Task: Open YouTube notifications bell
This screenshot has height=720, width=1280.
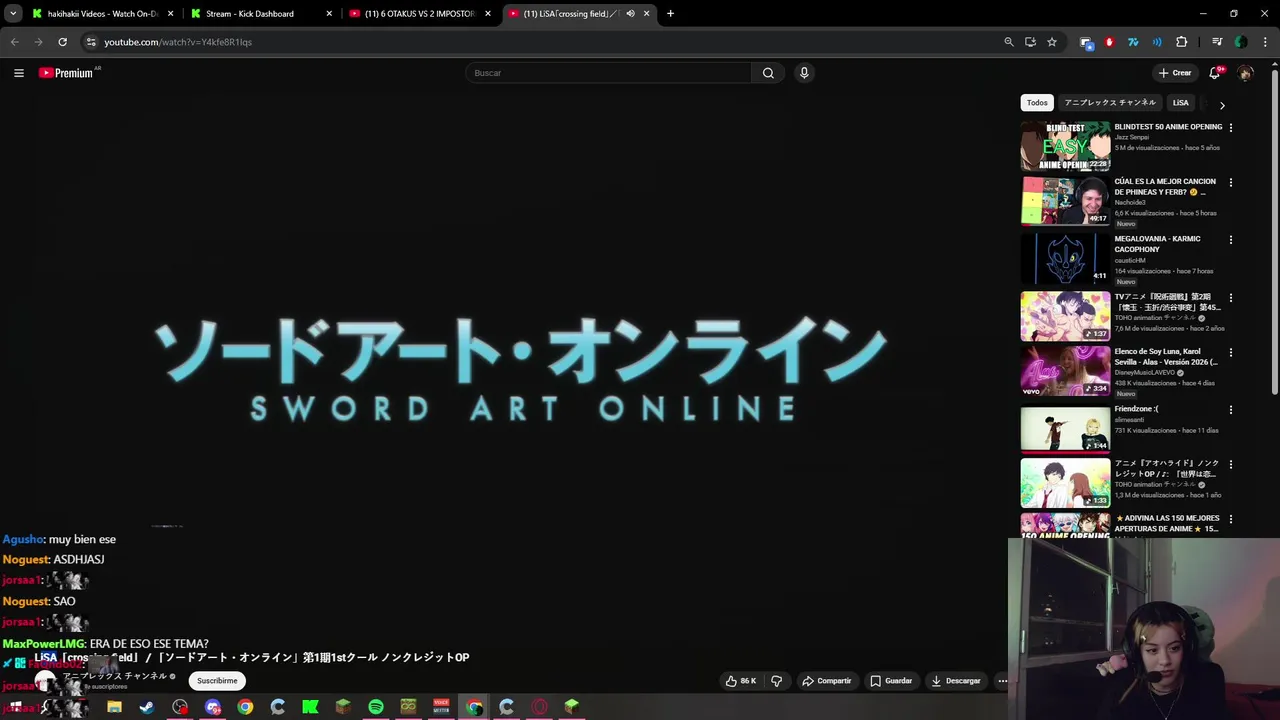Action: pyautogui.click(x=1215, y=73)
